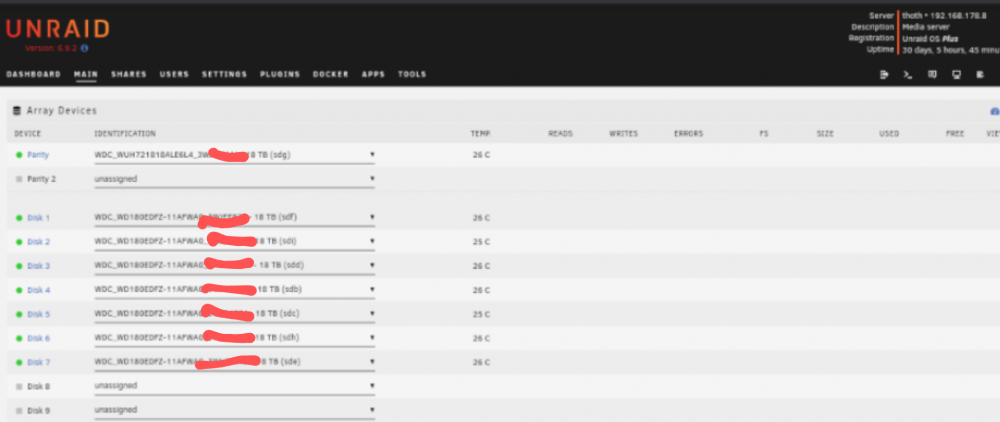Open the Parity 2 unassigned dropdown
Image resolution: width=1000 pixels, height=422 pixels.
(234, 179)
